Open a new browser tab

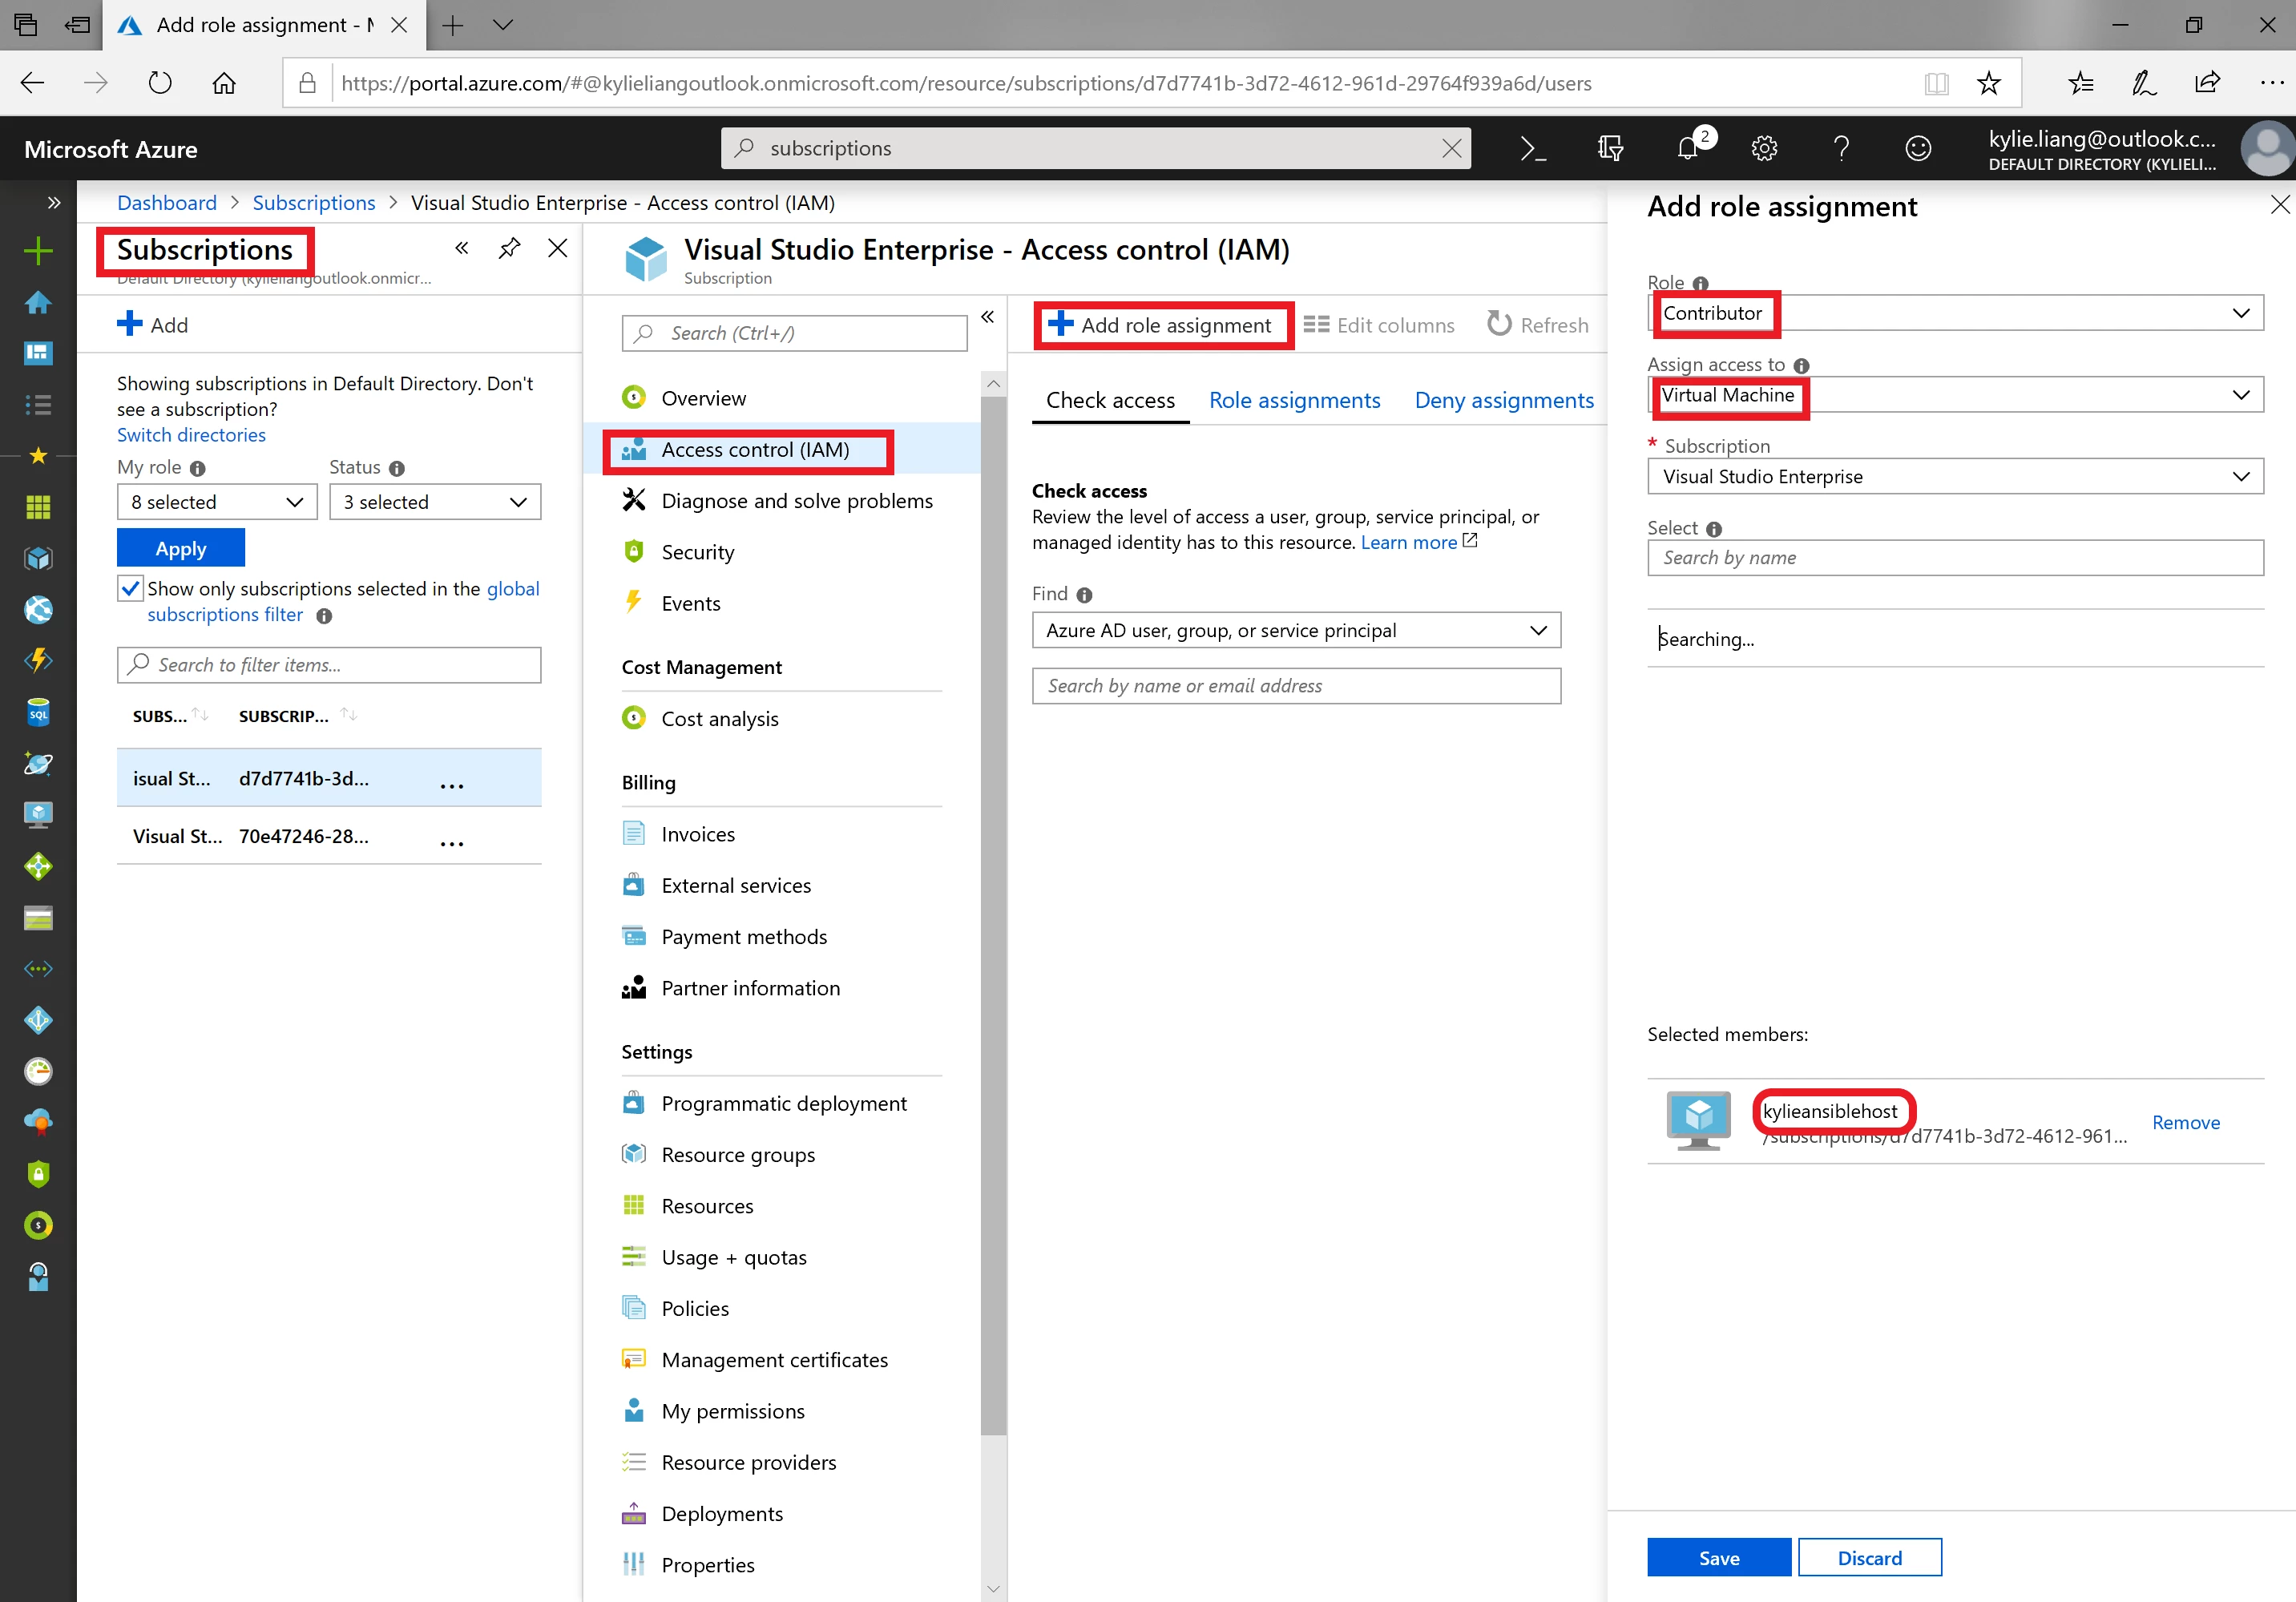(x=453, y=25)
